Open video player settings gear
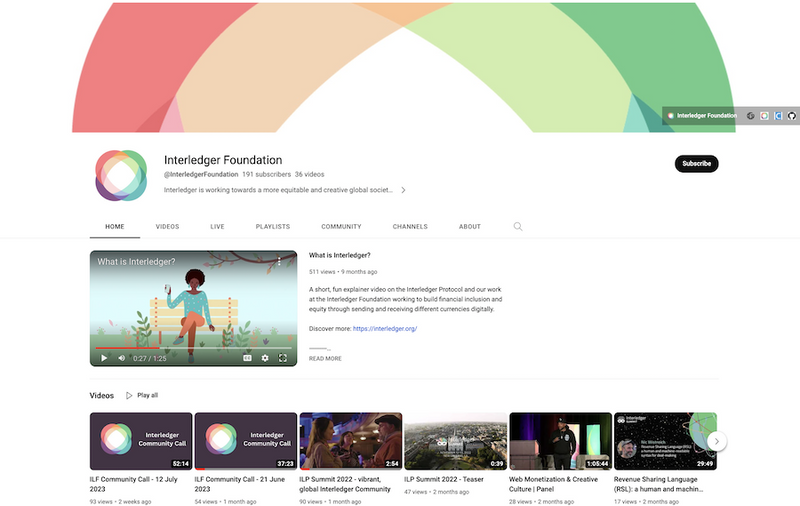The height and width of the screenshot is (506, 800). tap(265, 357)
